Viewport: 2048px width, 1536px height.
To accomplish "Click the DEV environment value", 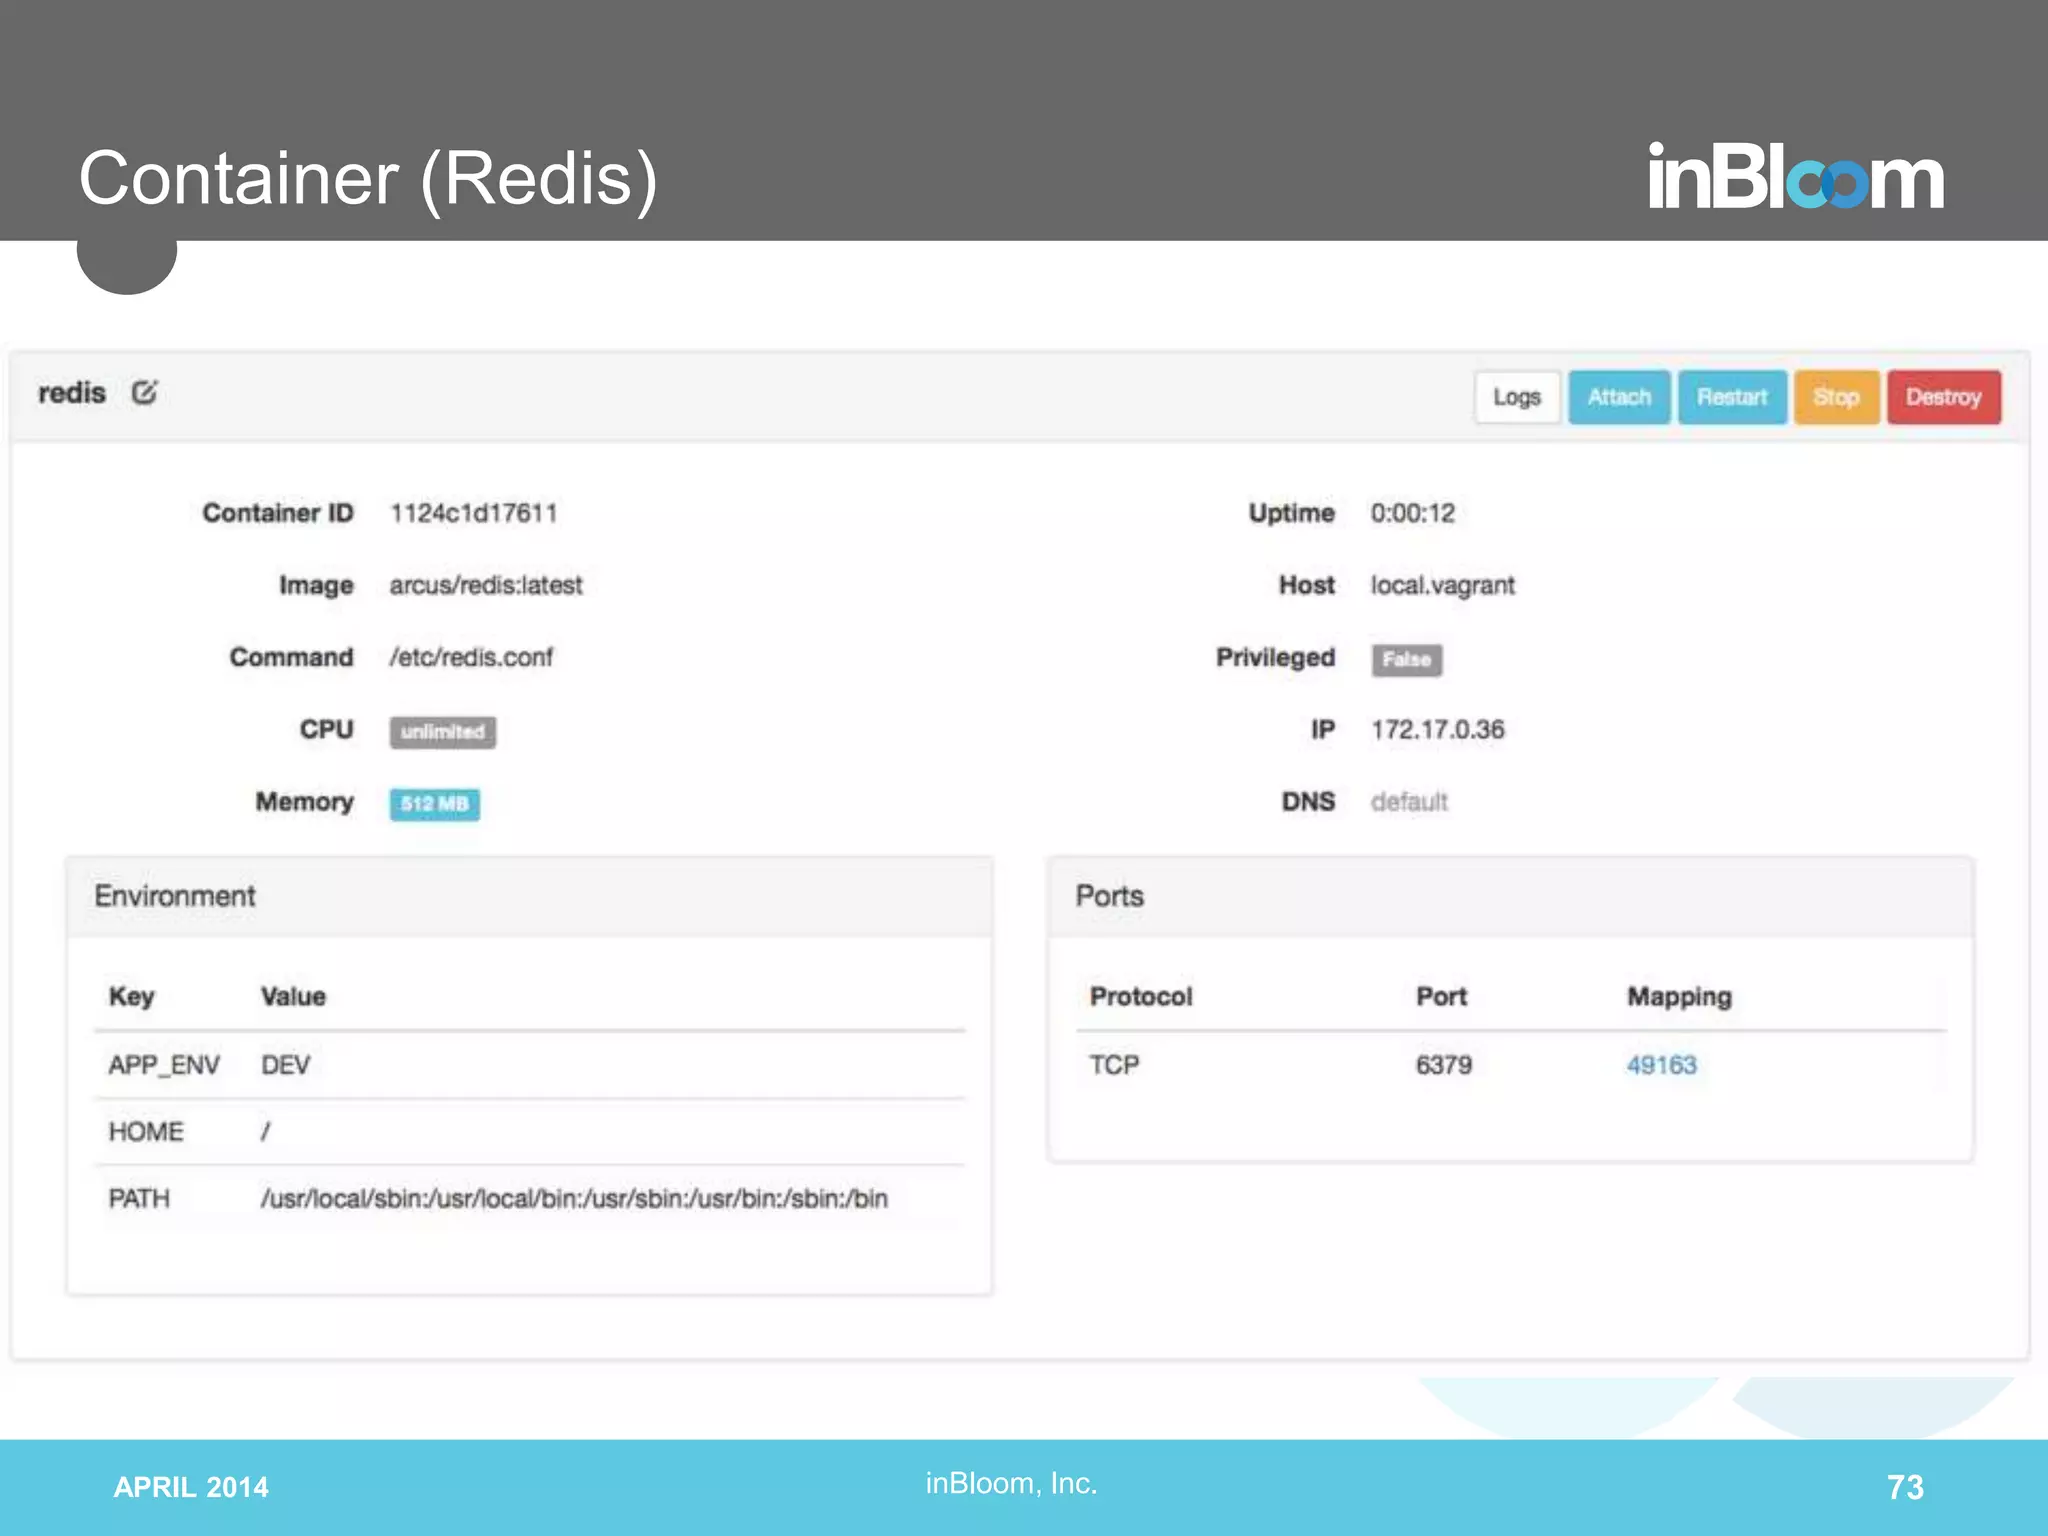I will (x=285, y=1065).
